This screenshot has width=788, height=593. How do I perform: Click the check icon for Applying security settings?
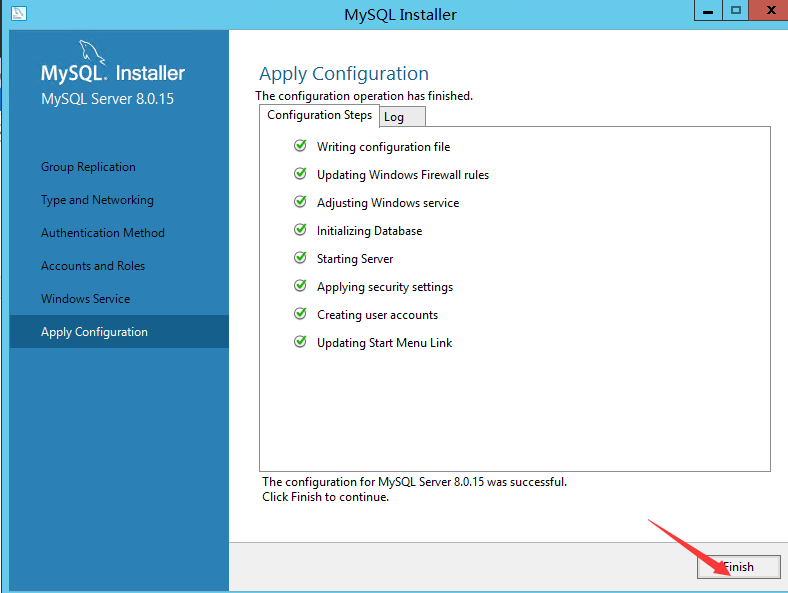300,286
